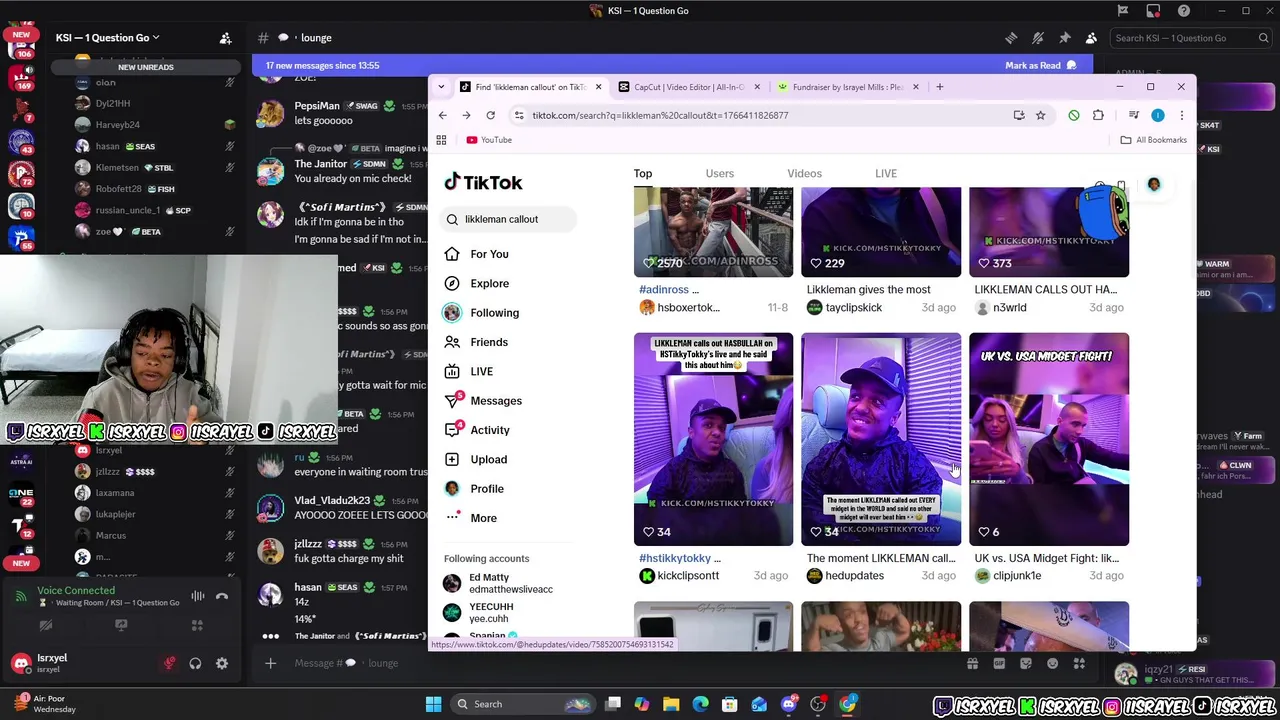The width and height of the screenshot is (1280, 720).
Task: Switch to the Users results tab
Action: pos(720,173)
